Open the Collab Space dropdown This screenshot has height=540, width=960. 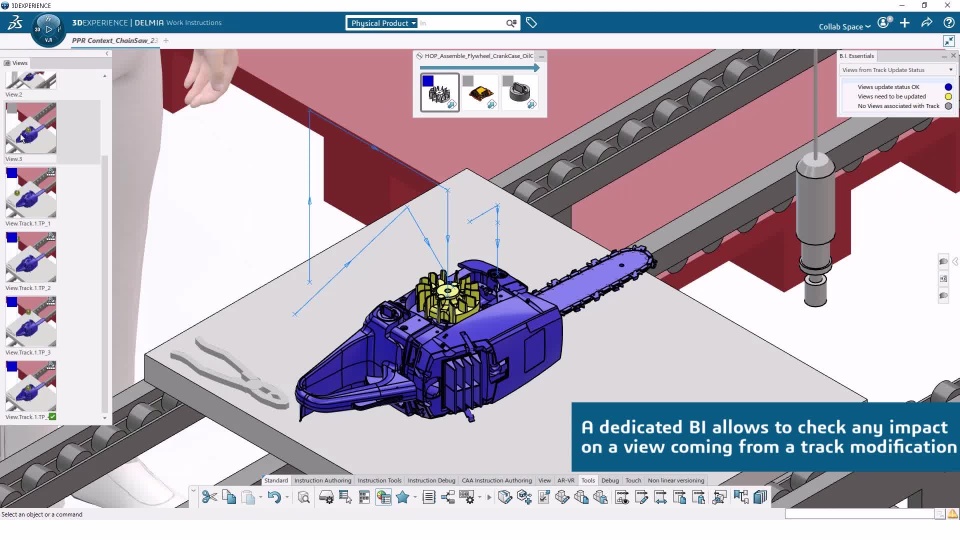tap(844, 26)
